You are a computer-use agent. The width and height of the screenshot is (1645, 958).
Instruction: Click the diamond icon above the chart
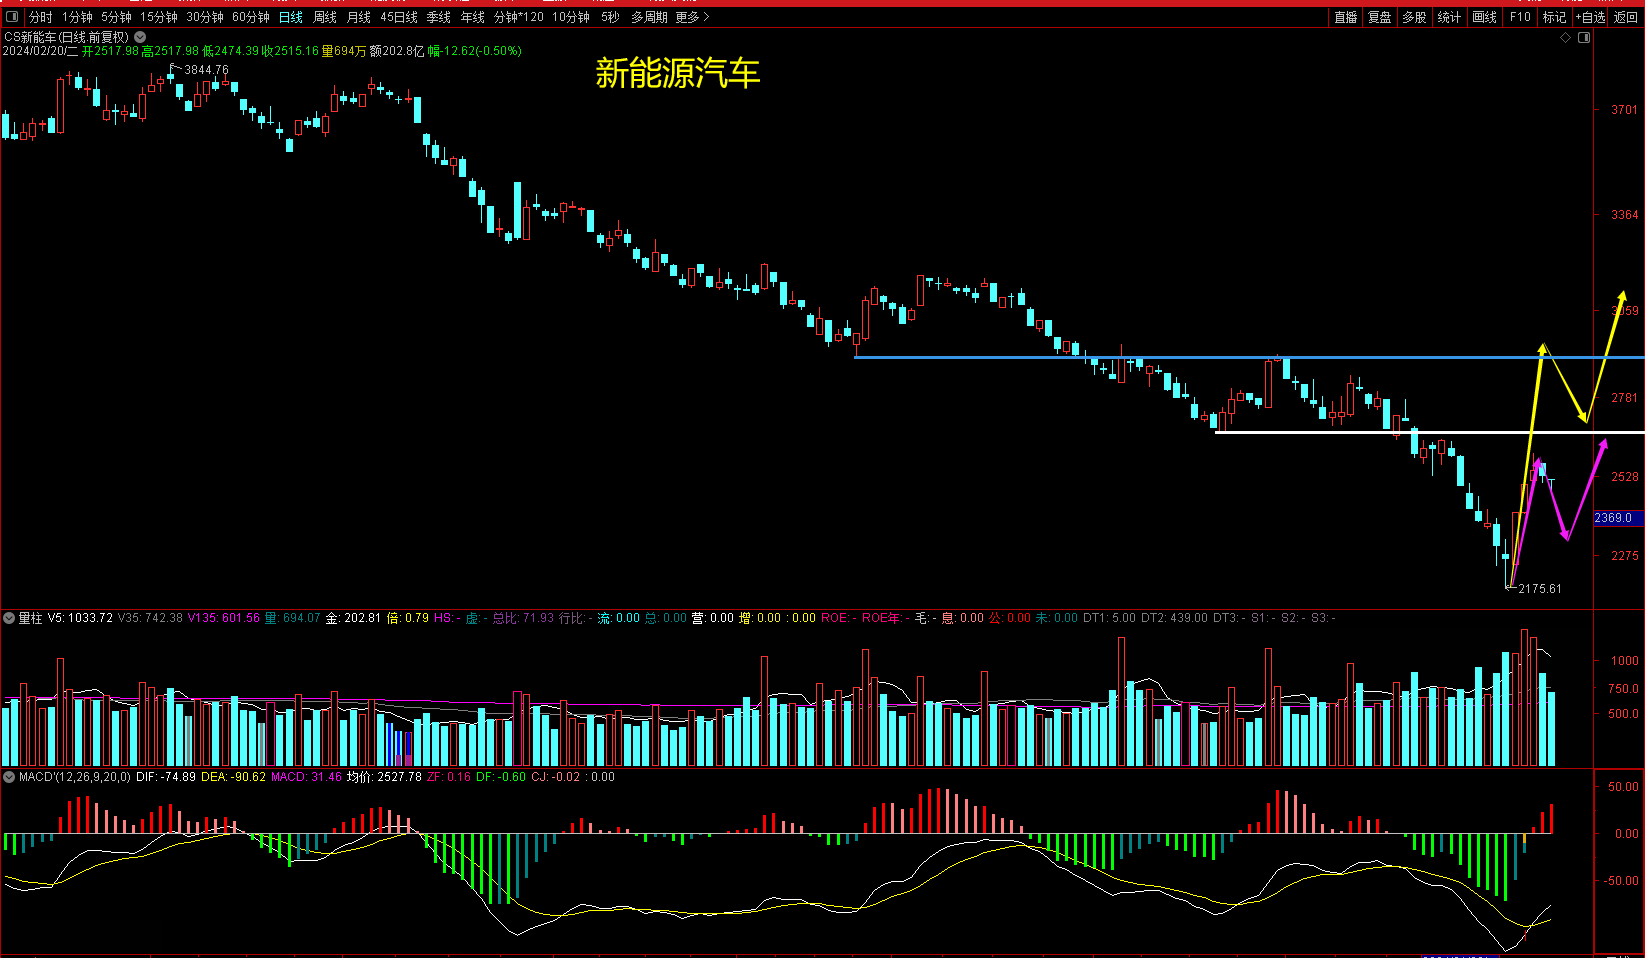tap(1566, 38)
